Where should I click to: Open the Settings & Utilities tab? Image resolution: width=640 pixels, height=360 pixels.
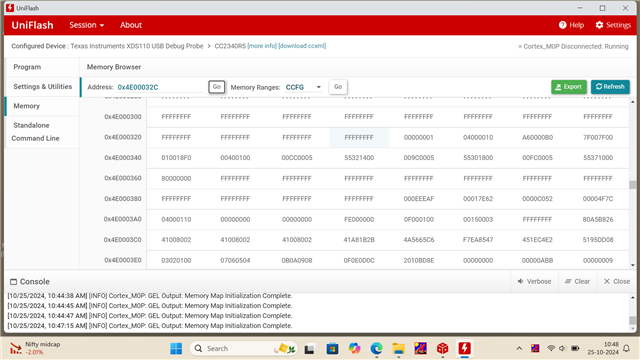click(42, 87)
